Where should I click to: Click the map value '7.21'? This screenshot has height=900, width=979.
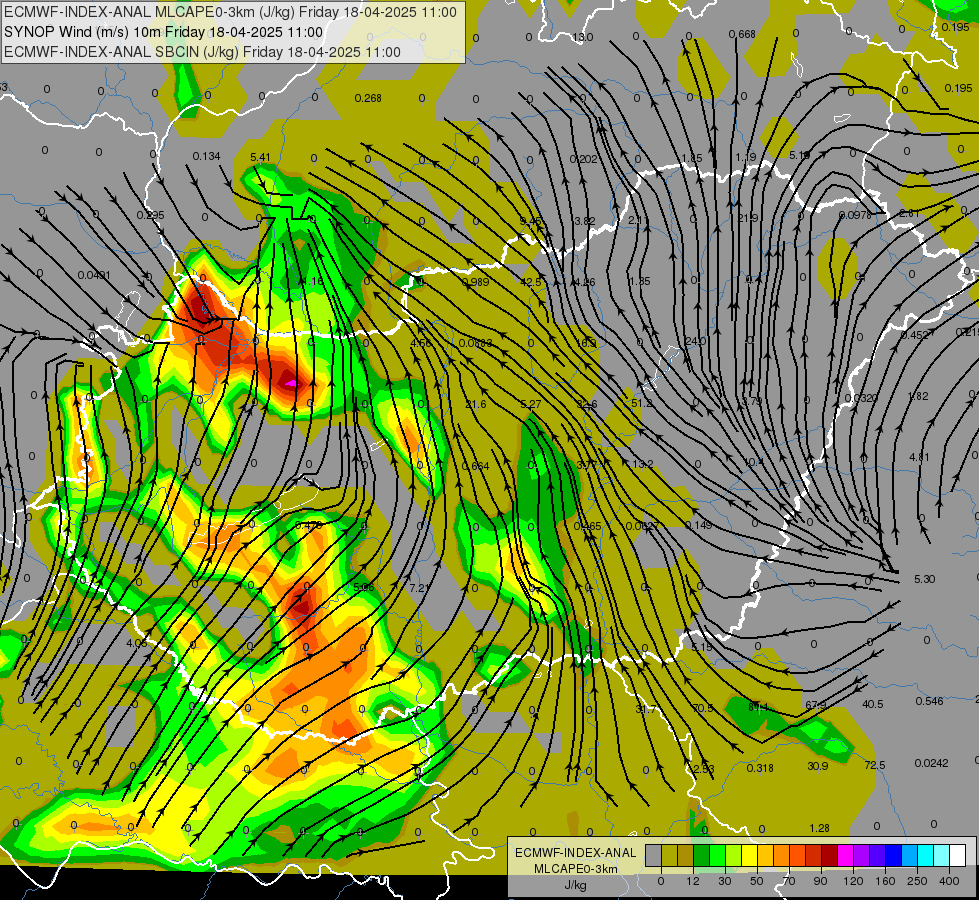(x=420, y=588)
